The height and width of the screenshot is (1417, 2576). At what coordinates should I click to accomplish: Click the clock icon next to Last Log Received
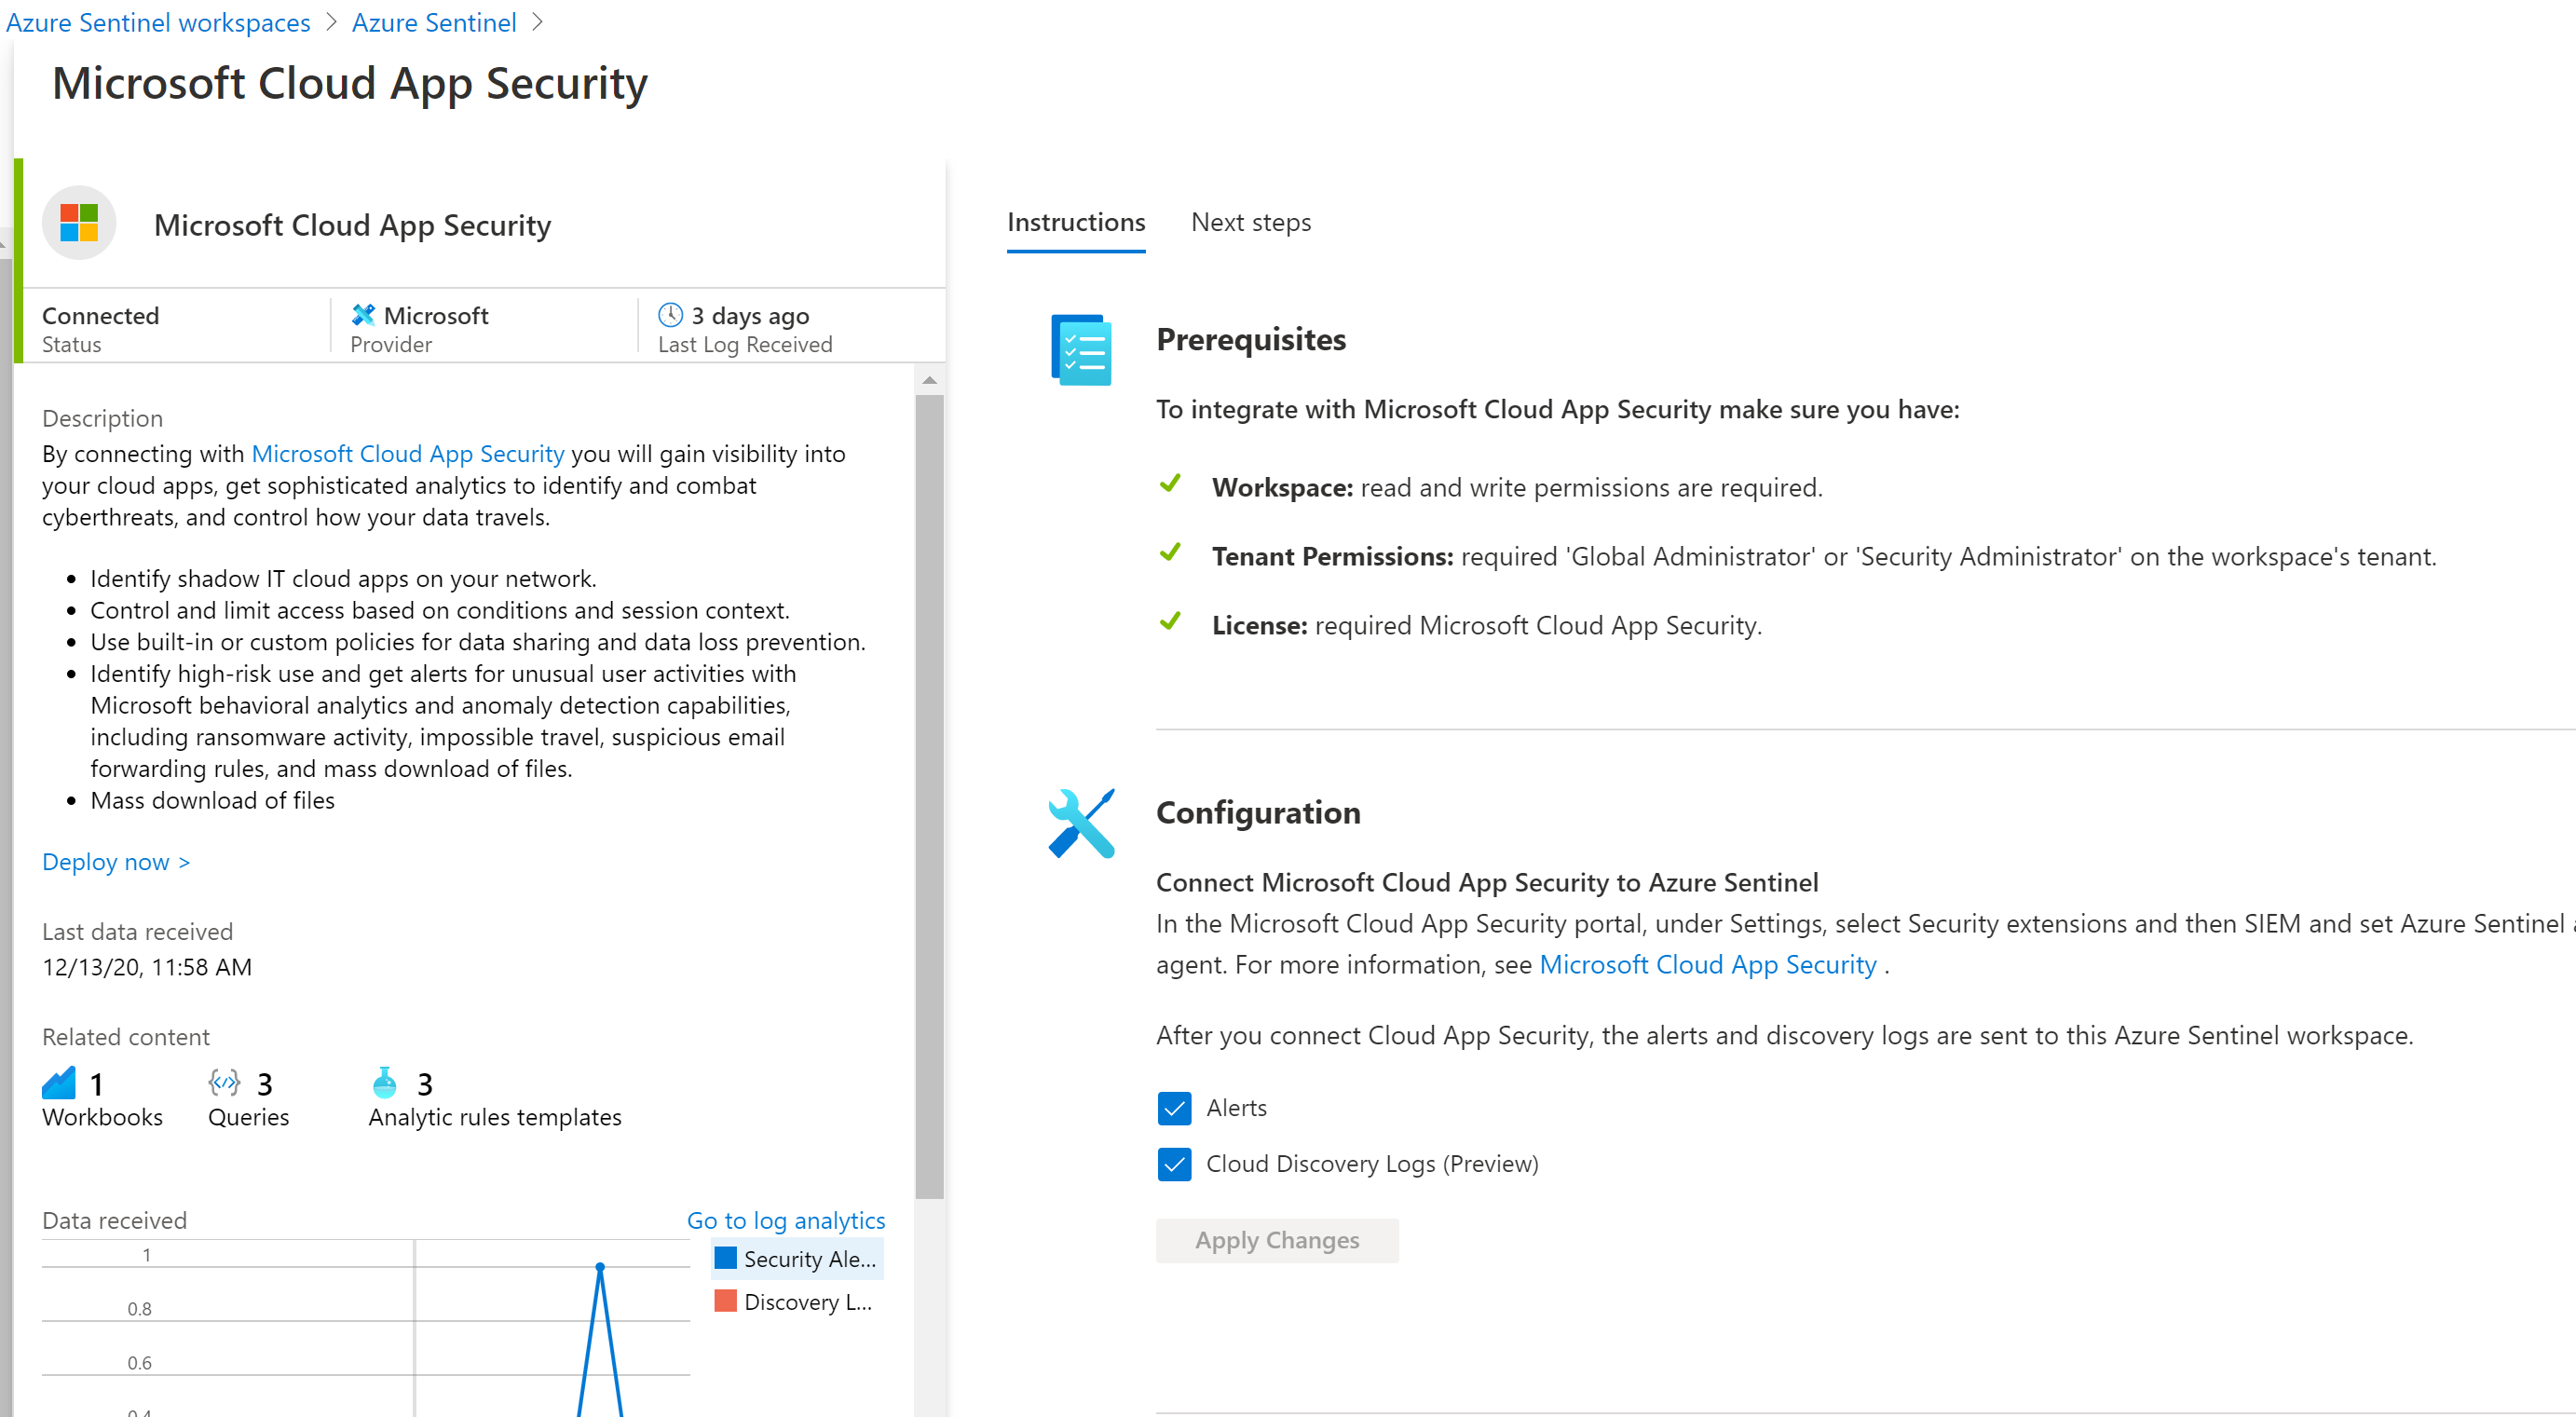[x=670, y=314]
